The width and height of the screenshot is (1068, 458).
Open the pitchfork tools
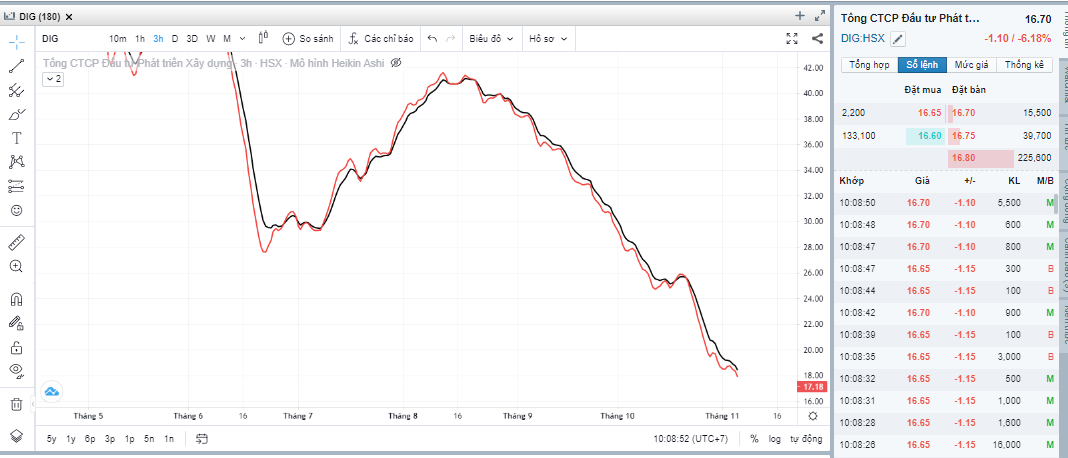(17, 90)
